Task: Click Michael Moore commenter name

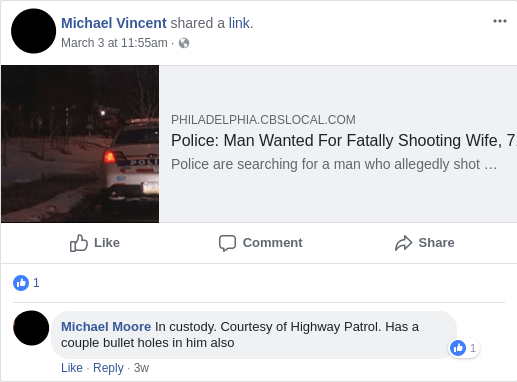Action: tap(106, 327)
